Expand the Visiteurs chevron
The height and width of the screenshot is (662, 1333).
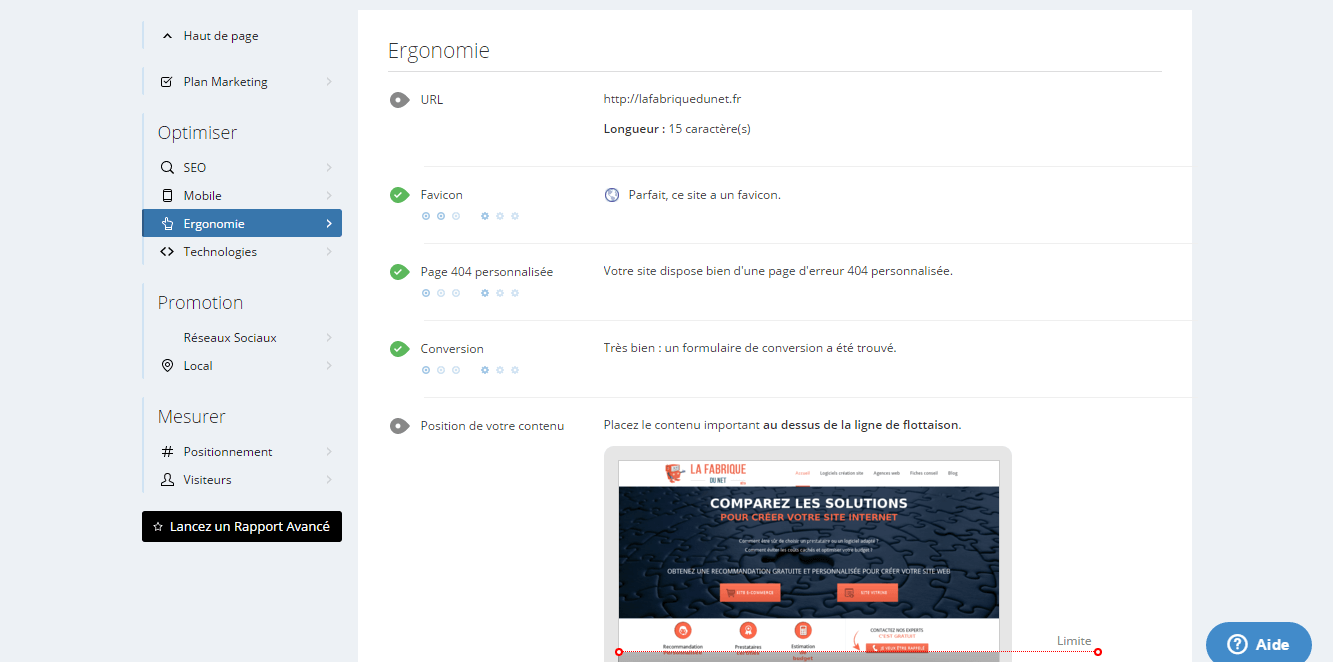click(x=328, y=480)
